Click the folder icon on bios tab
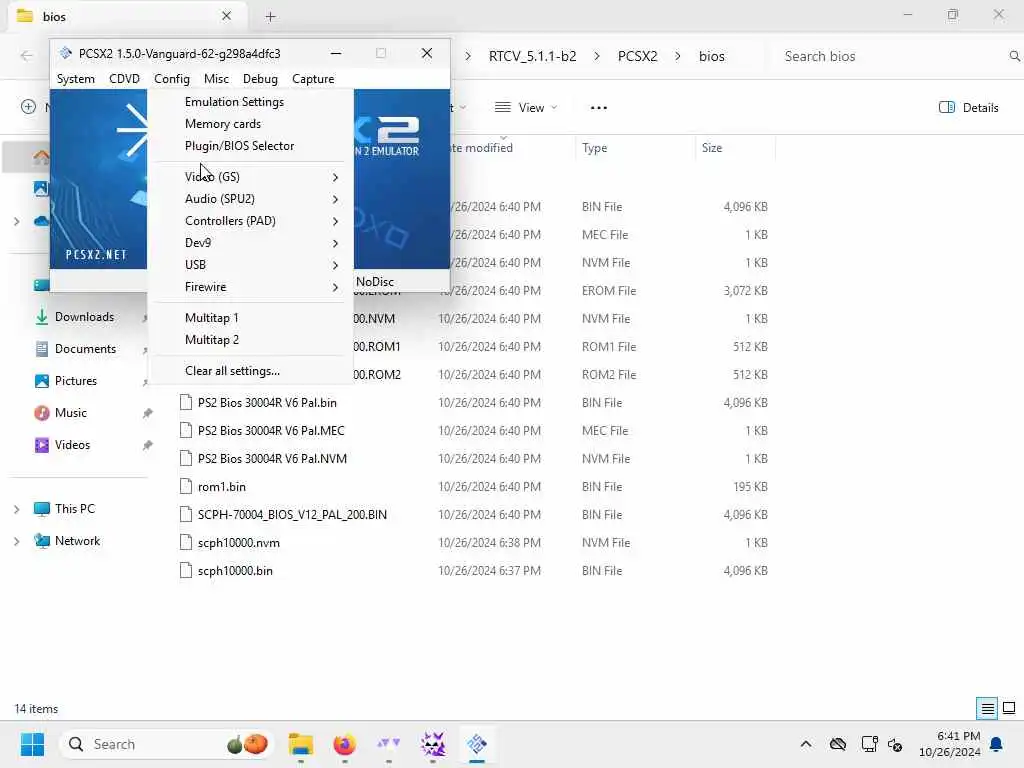1024x768 pixels. pyautogui.click(x=25, y=16)
